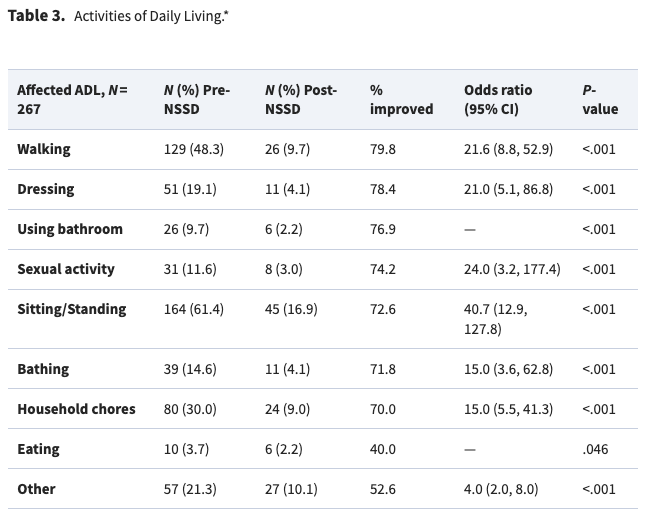Select the "% improved" column header

pyautogui.click(x=401, y=99)
